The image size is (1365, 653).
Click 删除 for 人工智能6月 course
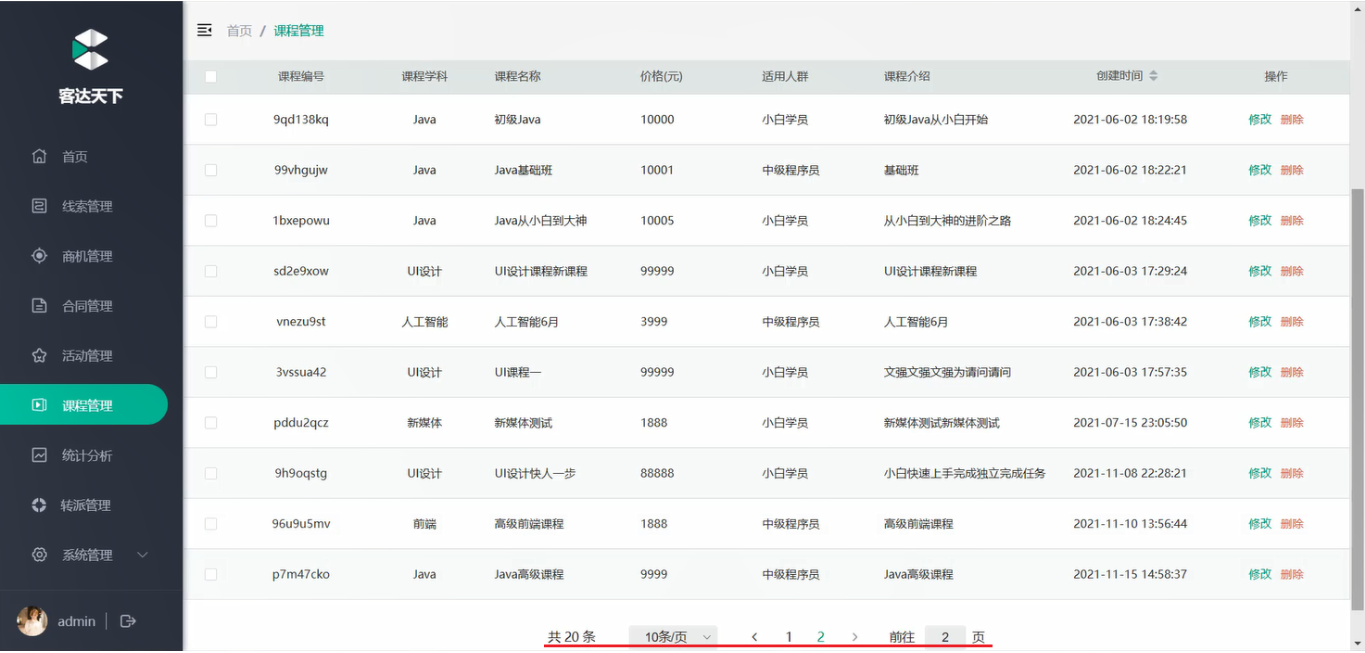(1292, 321)
